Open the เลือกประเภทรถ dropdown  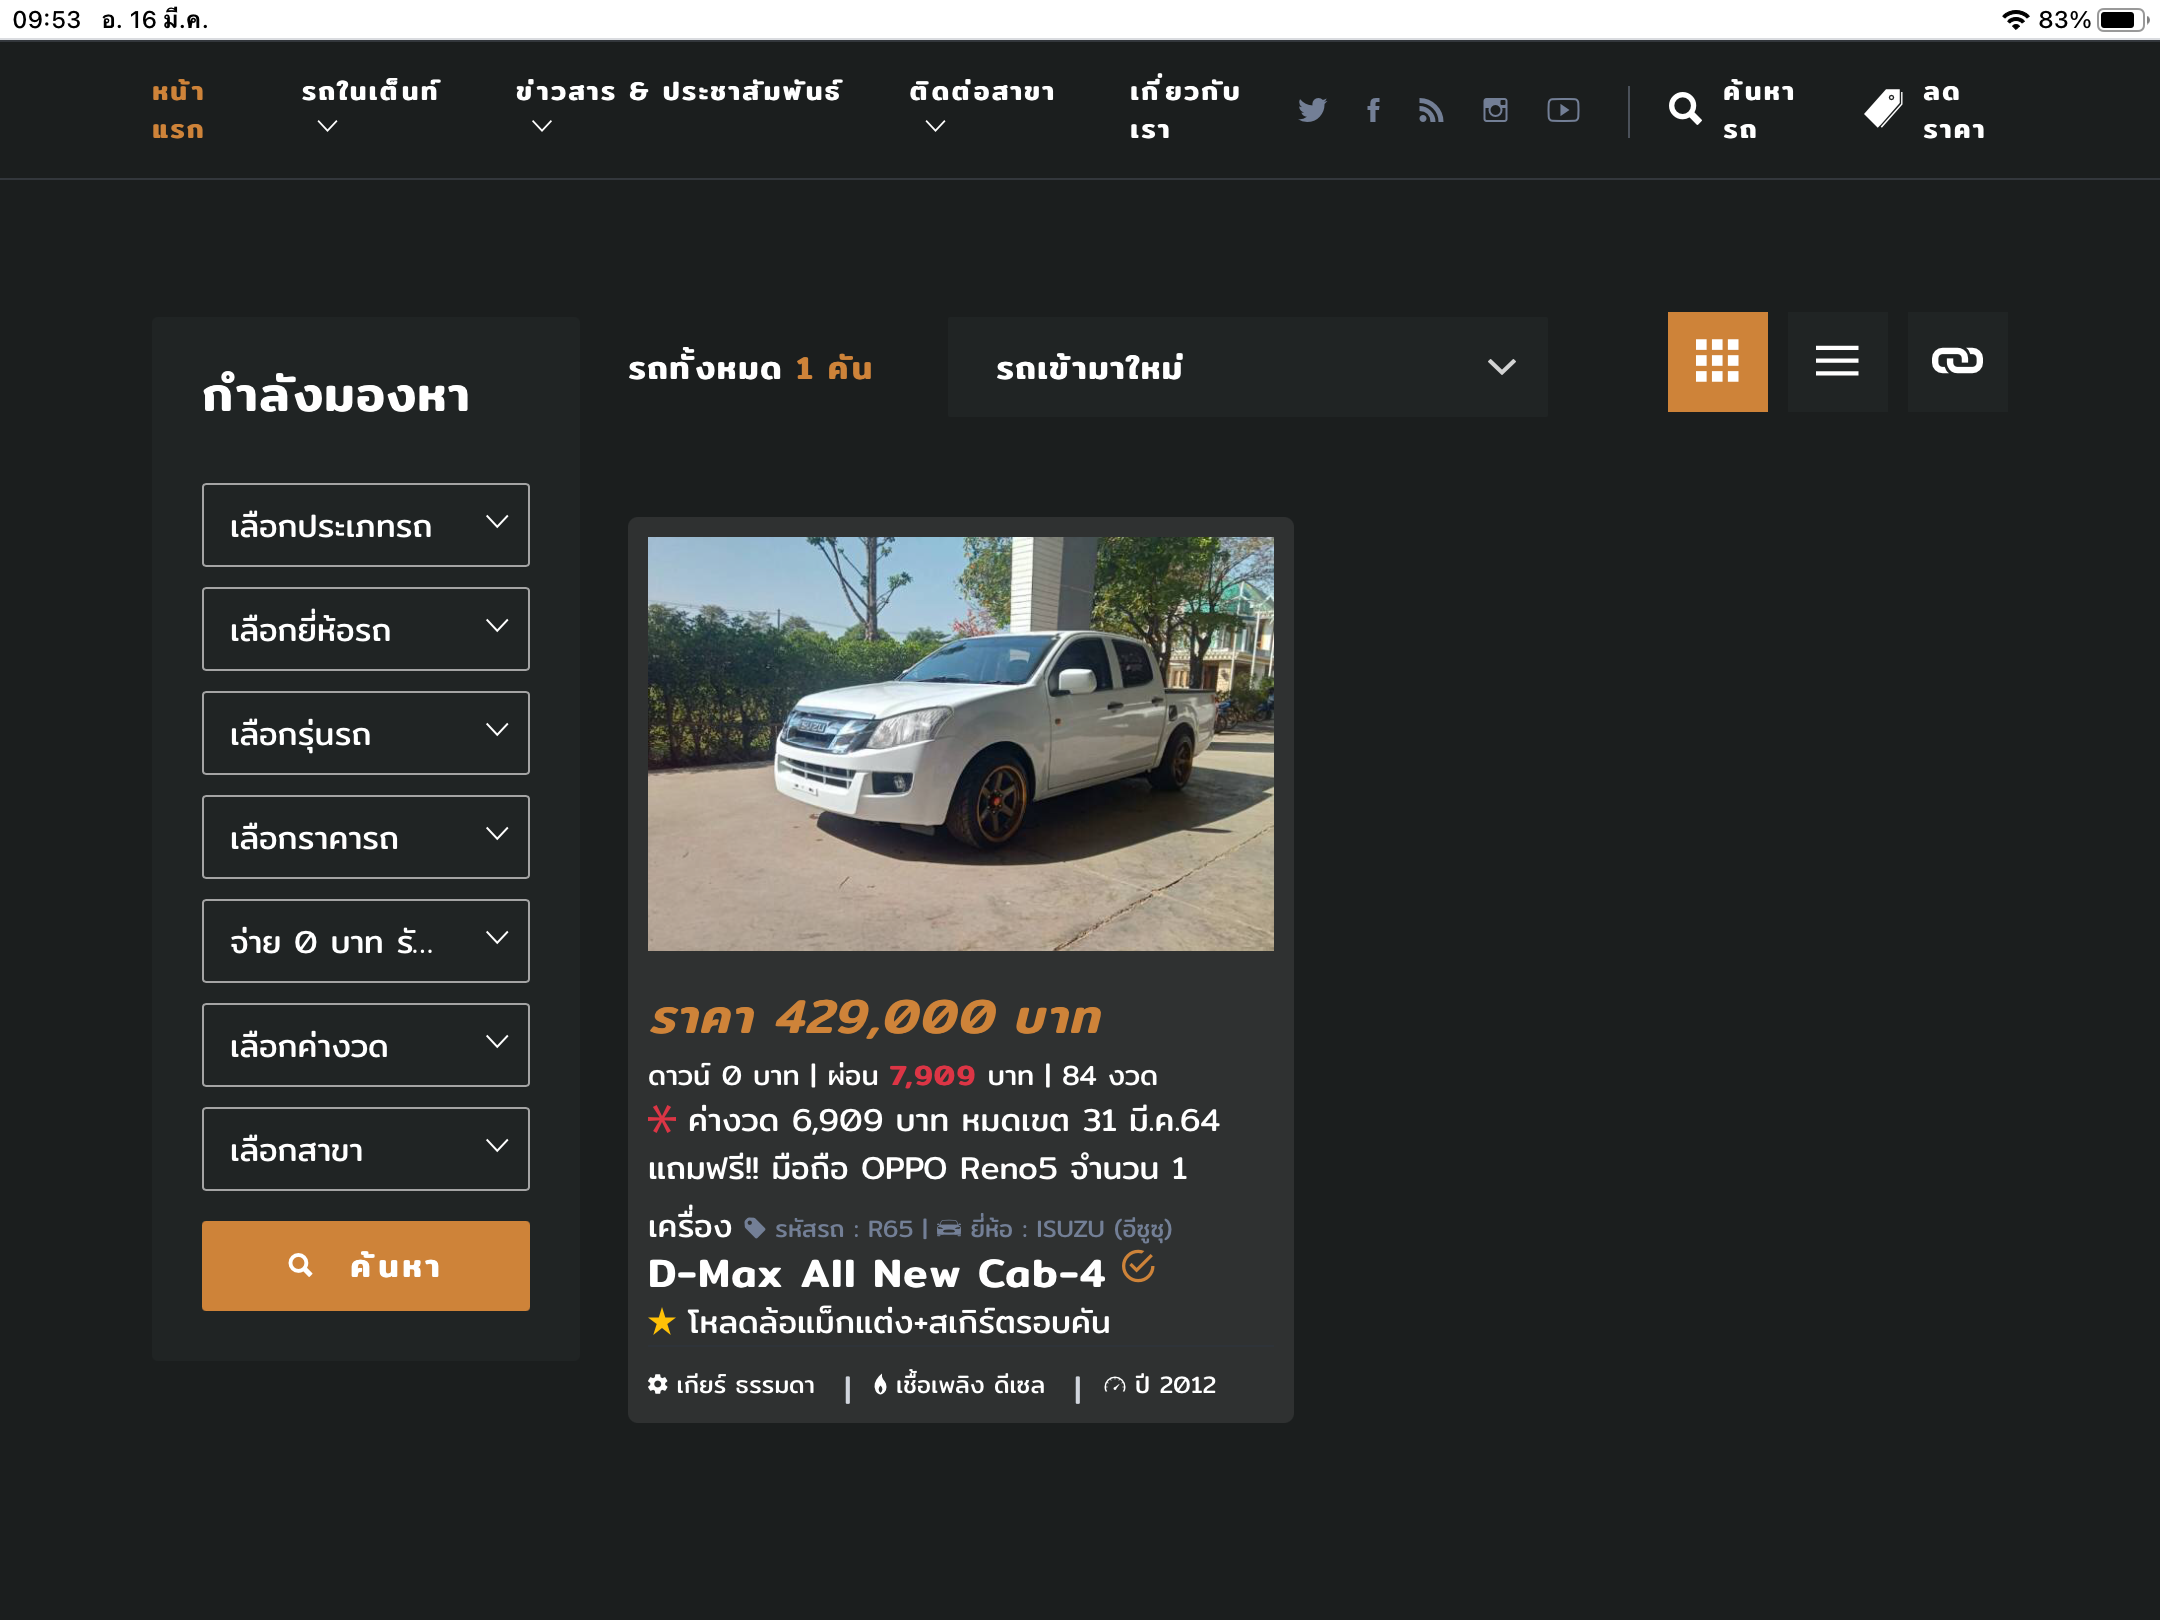coord(366,525)
